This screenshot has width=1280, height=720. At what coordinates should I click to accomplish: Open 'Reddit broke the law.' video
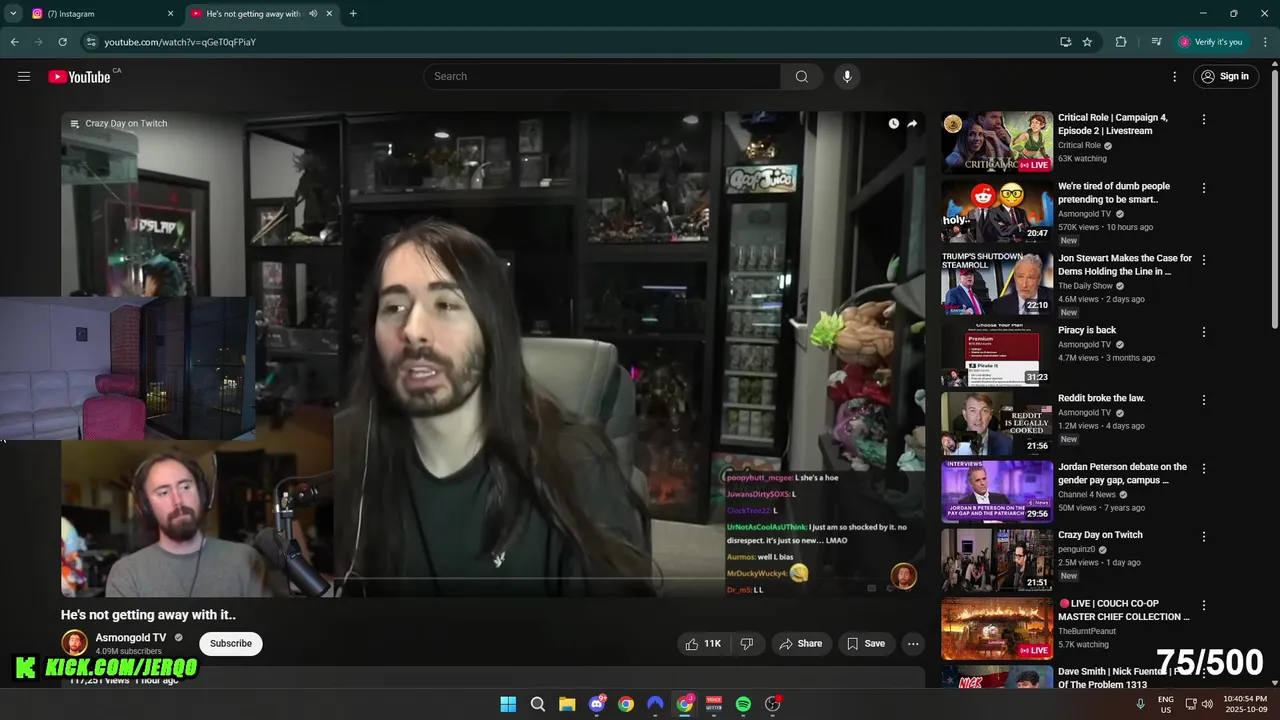[x=1101, y=398]
